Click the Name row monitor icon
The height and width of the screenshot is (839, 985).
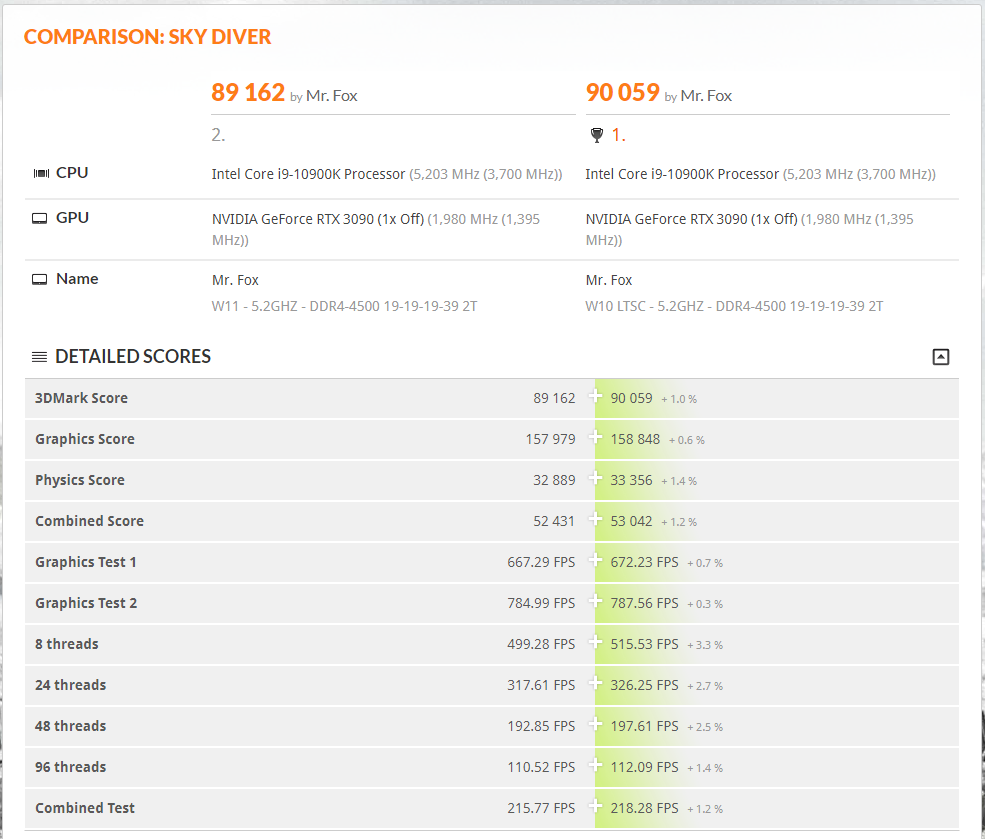click(x=40, y=279)
